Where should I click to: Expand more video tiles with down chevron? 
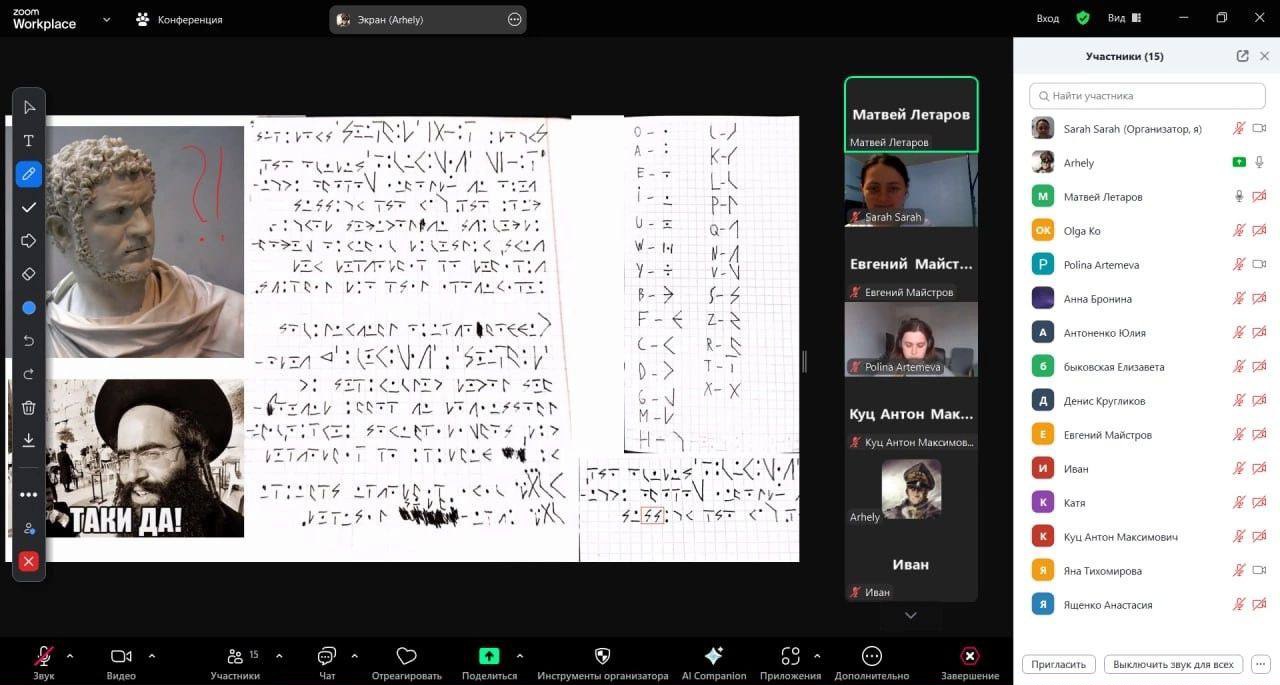point(910,616)
